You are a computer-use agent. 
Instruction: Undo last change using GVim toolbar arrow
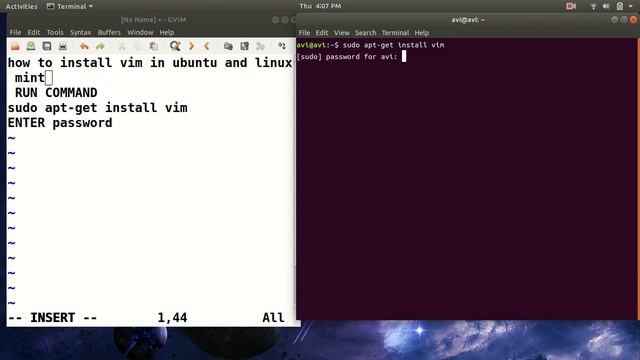point(84,46)
